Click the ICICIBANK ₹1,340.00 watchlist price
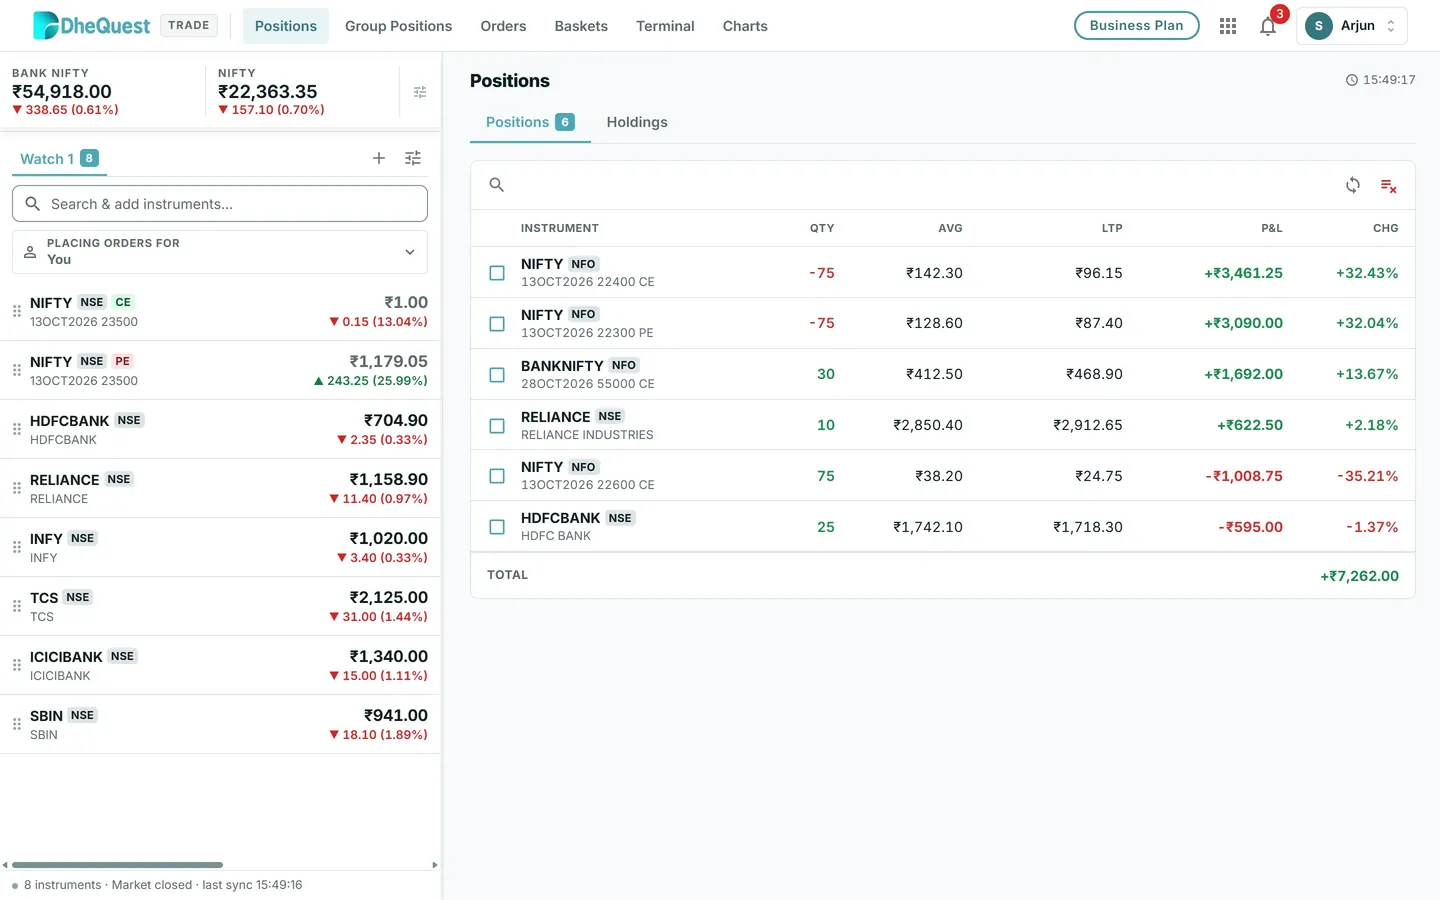 389,656
